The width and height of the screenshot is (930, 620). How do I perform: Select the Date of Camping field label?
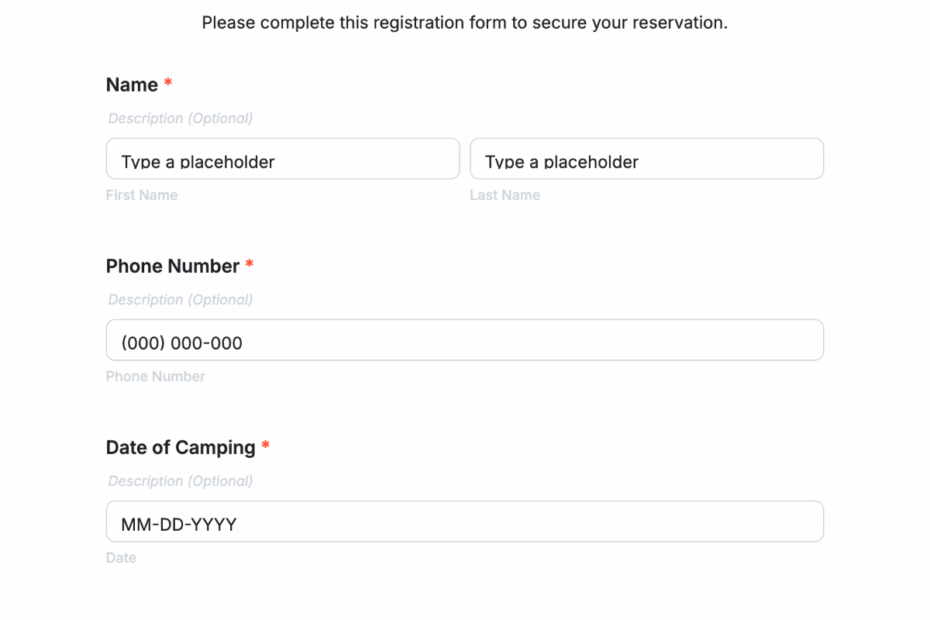[180, 447]
